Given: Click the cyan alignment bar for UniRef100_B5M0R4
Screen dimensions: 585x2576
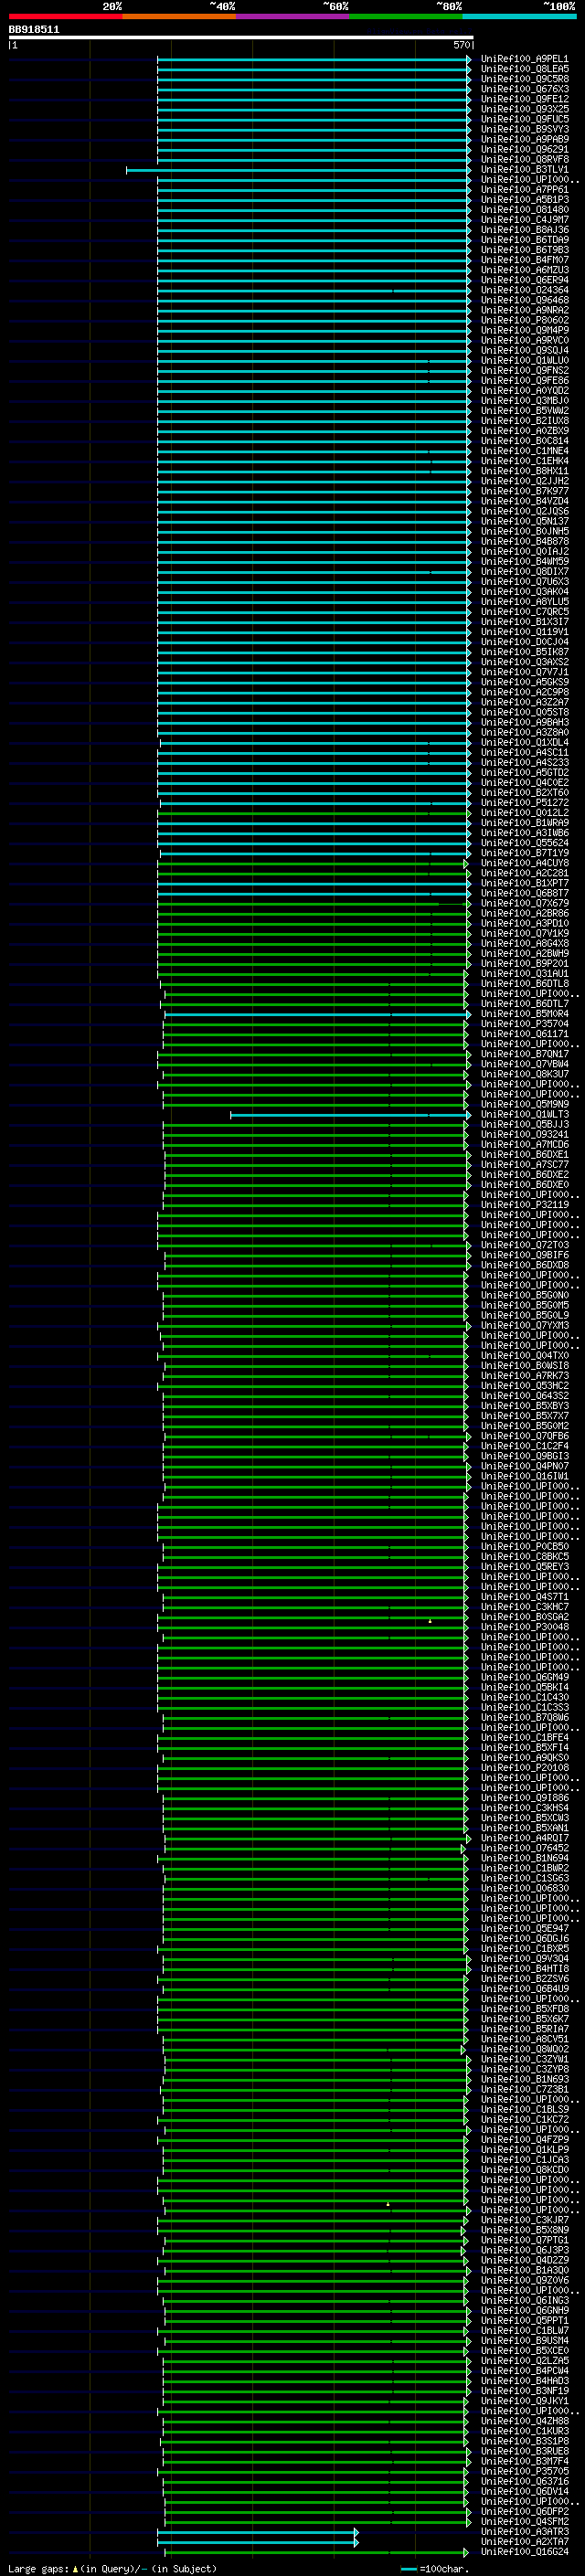Looking at the screenshot, I should (x=317, y=1014).
